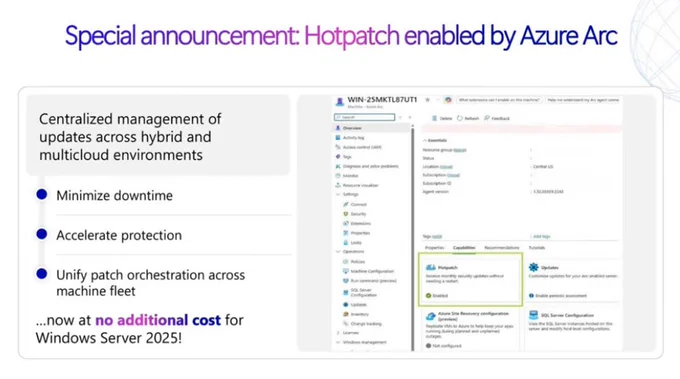Click the move link next to Subscription
This screenshot has height=379, width=680.
[453, 175]
